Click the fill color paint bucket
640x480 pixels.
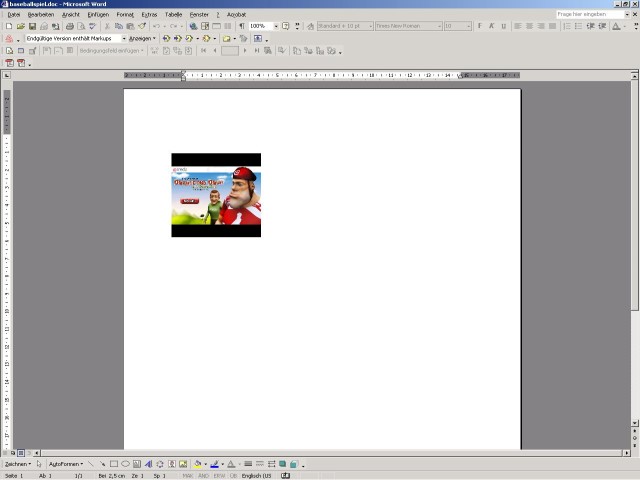pyautogui.click(x=198, y=464)
